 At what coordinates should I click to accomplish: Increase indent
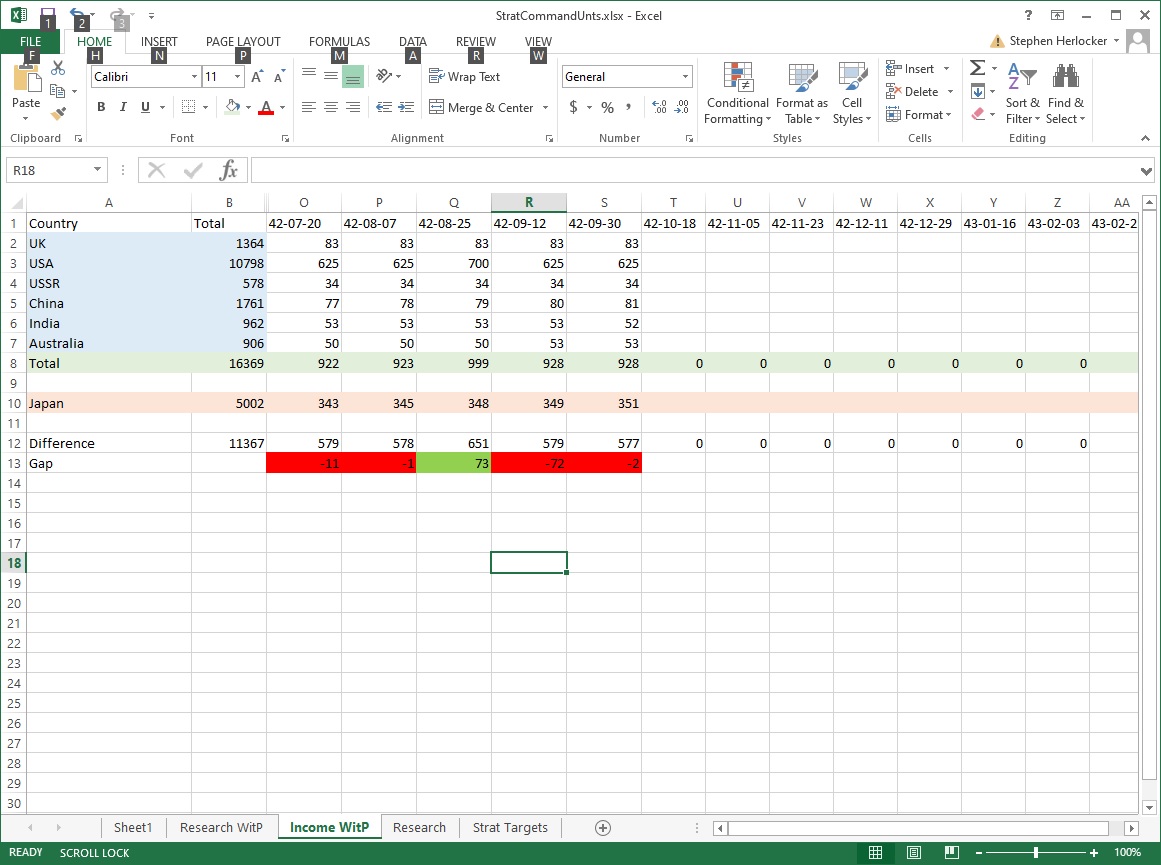coord(406,107)
